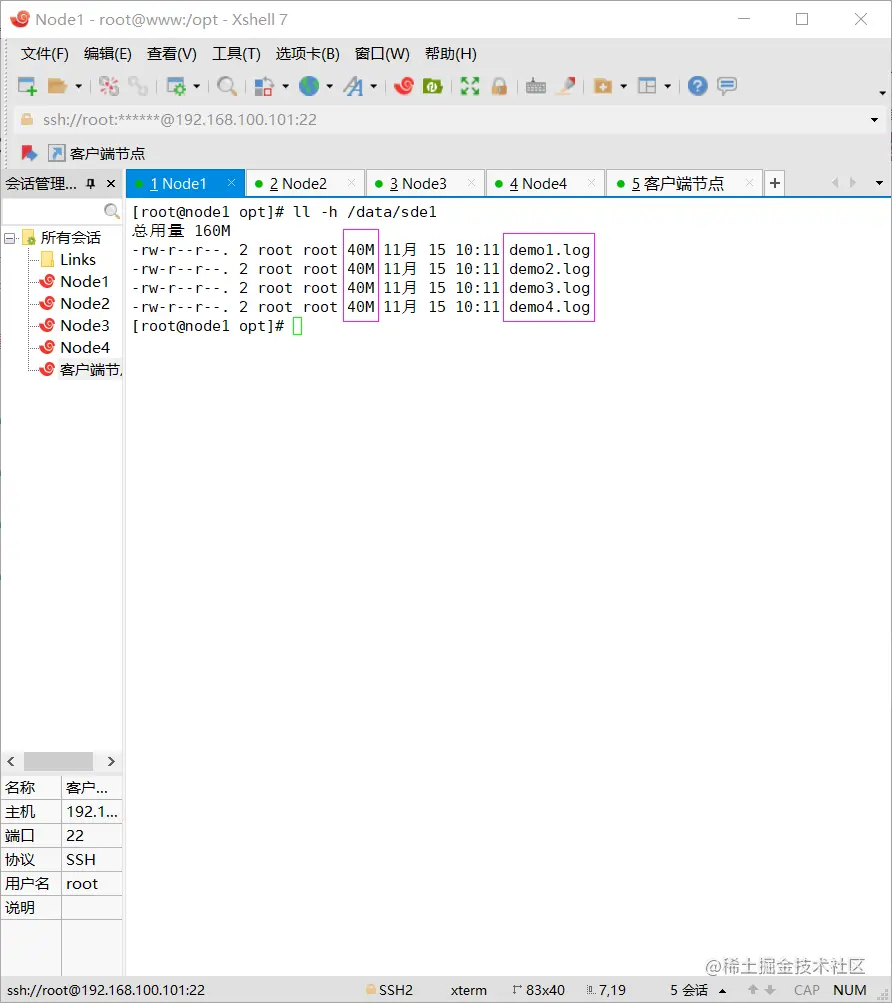Screen dimensions: 892x1003
Task: Click the add folder toolbar icon
Action: (603, 86)
